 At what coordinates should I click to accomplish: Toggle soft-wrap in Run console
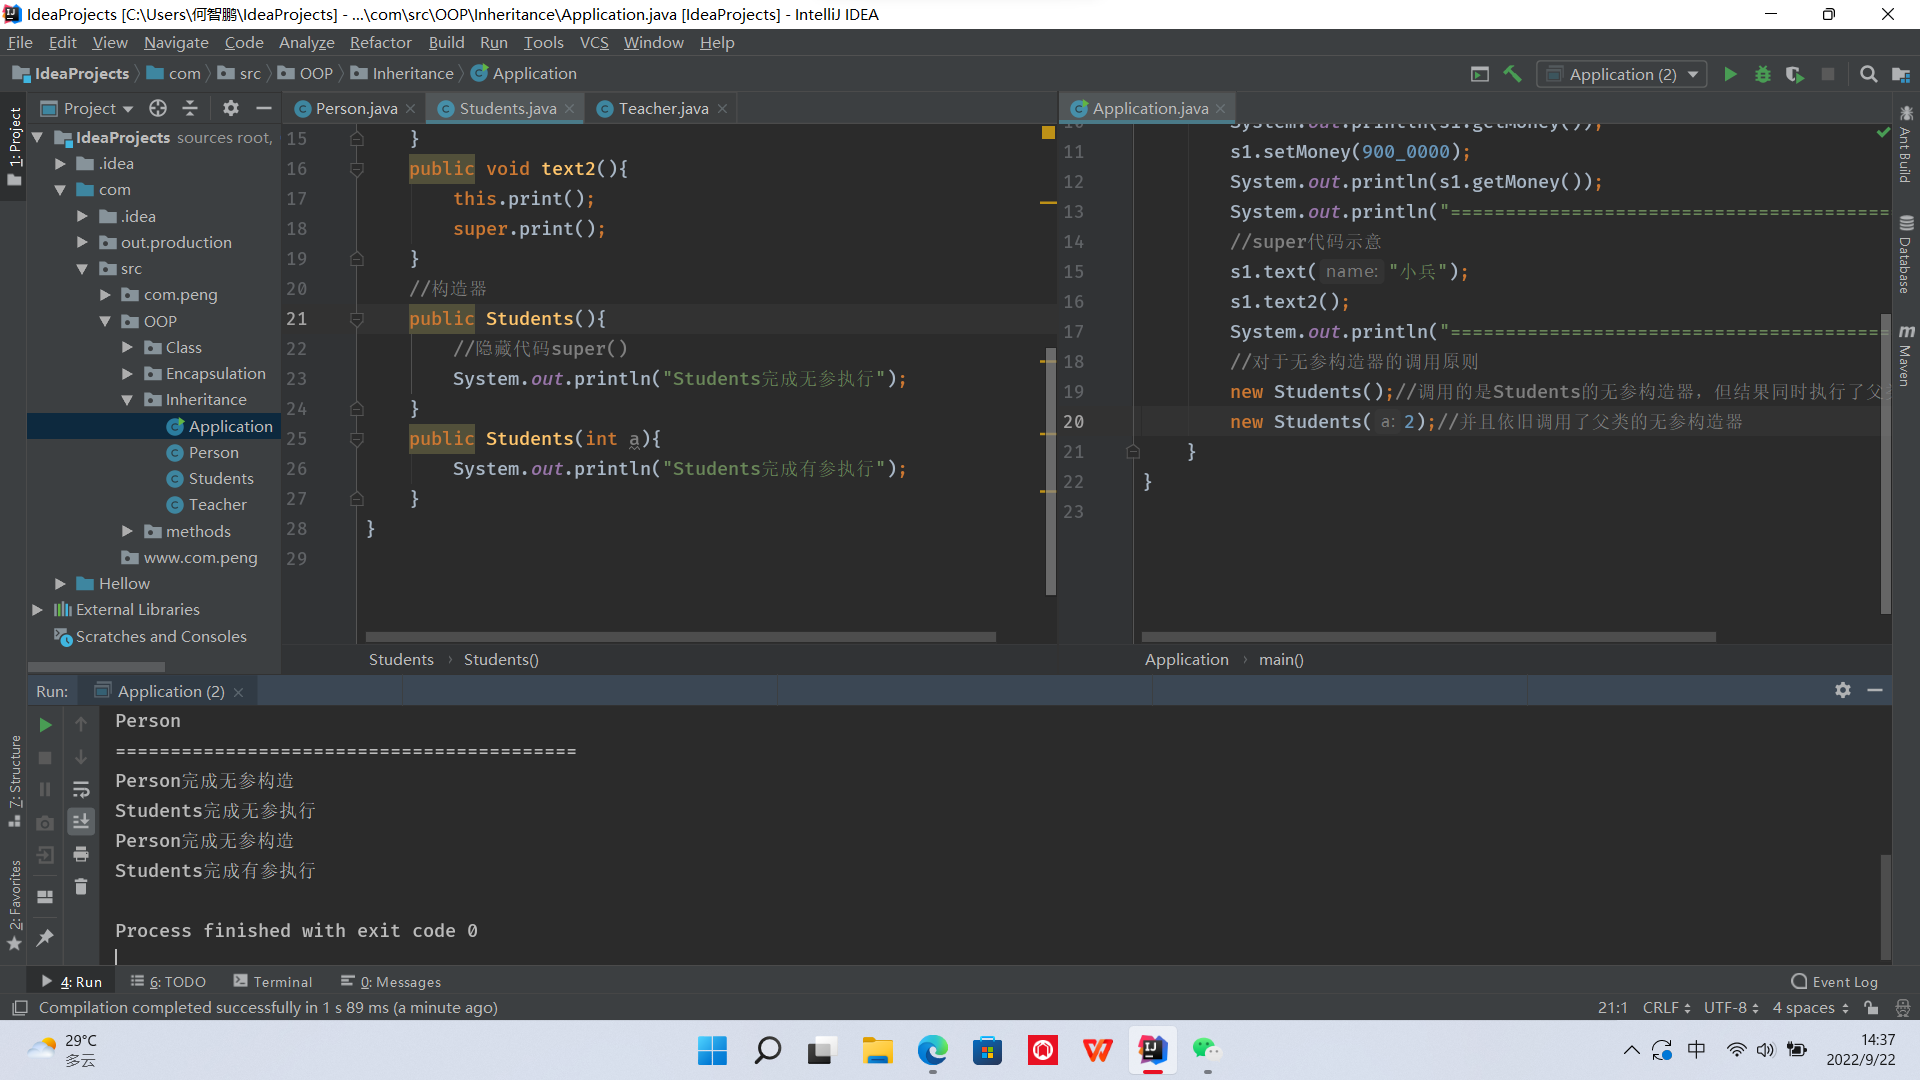pos(81,790)
